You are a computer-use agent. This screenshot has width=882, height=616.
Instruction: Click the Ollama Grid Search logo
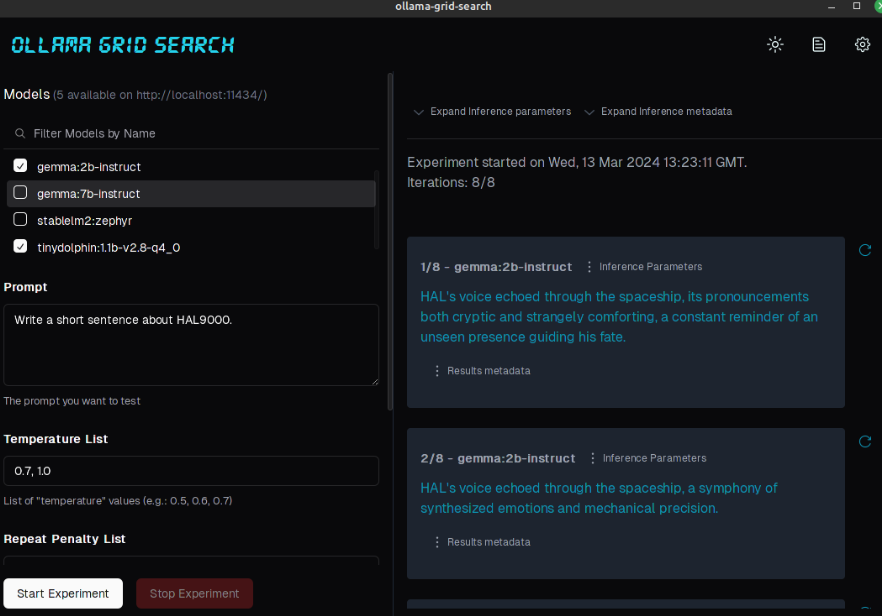123,45
